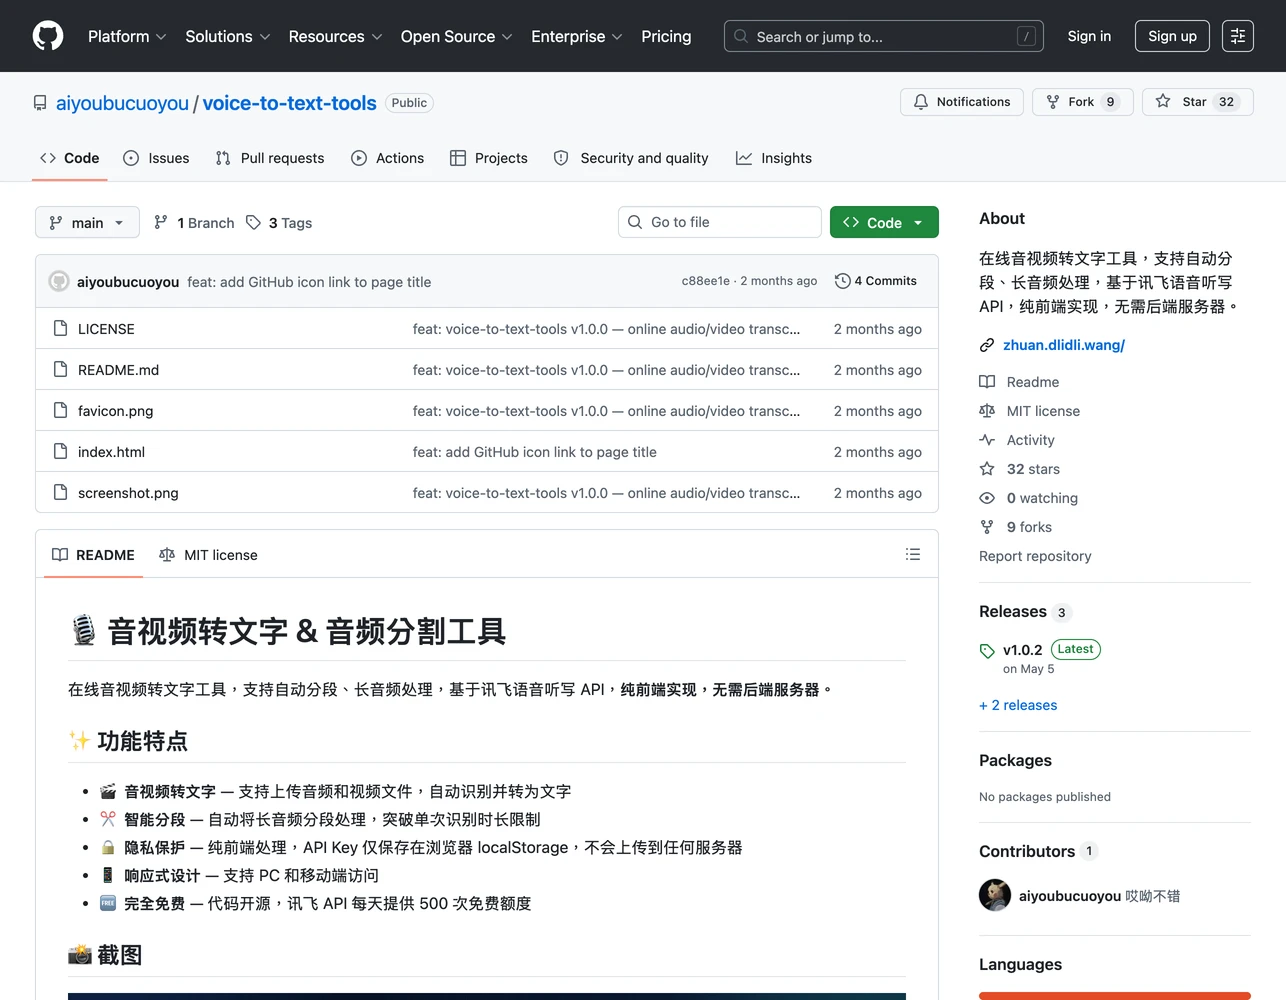1286x1000 pixels.
Task: Switch to the MIT license tab
Action: 208,555
